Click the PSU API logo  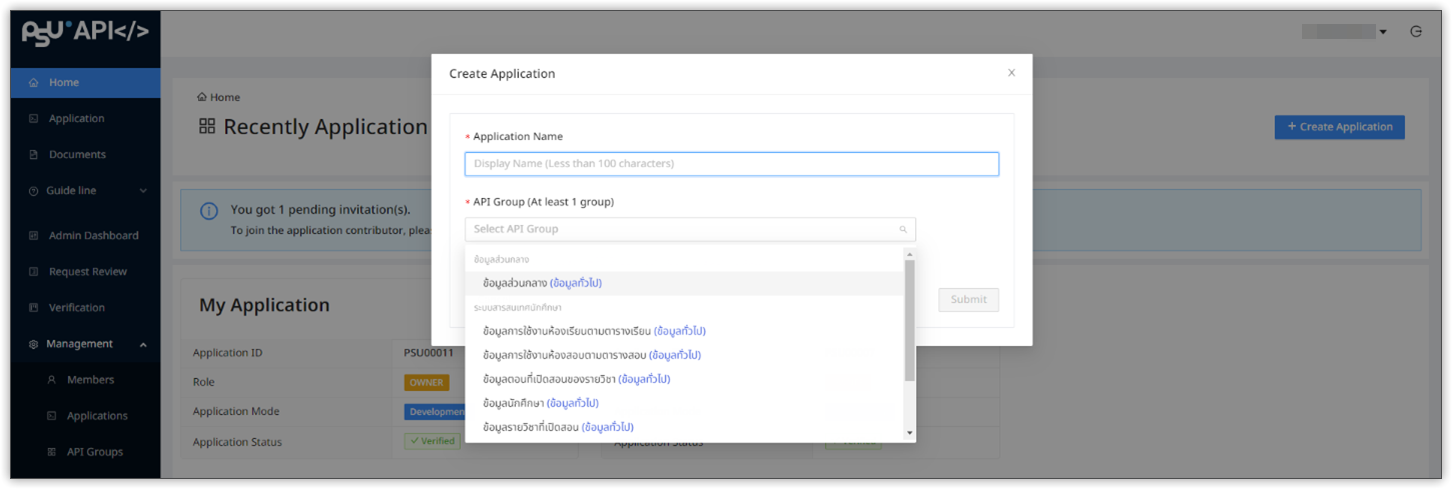[85, 32]
